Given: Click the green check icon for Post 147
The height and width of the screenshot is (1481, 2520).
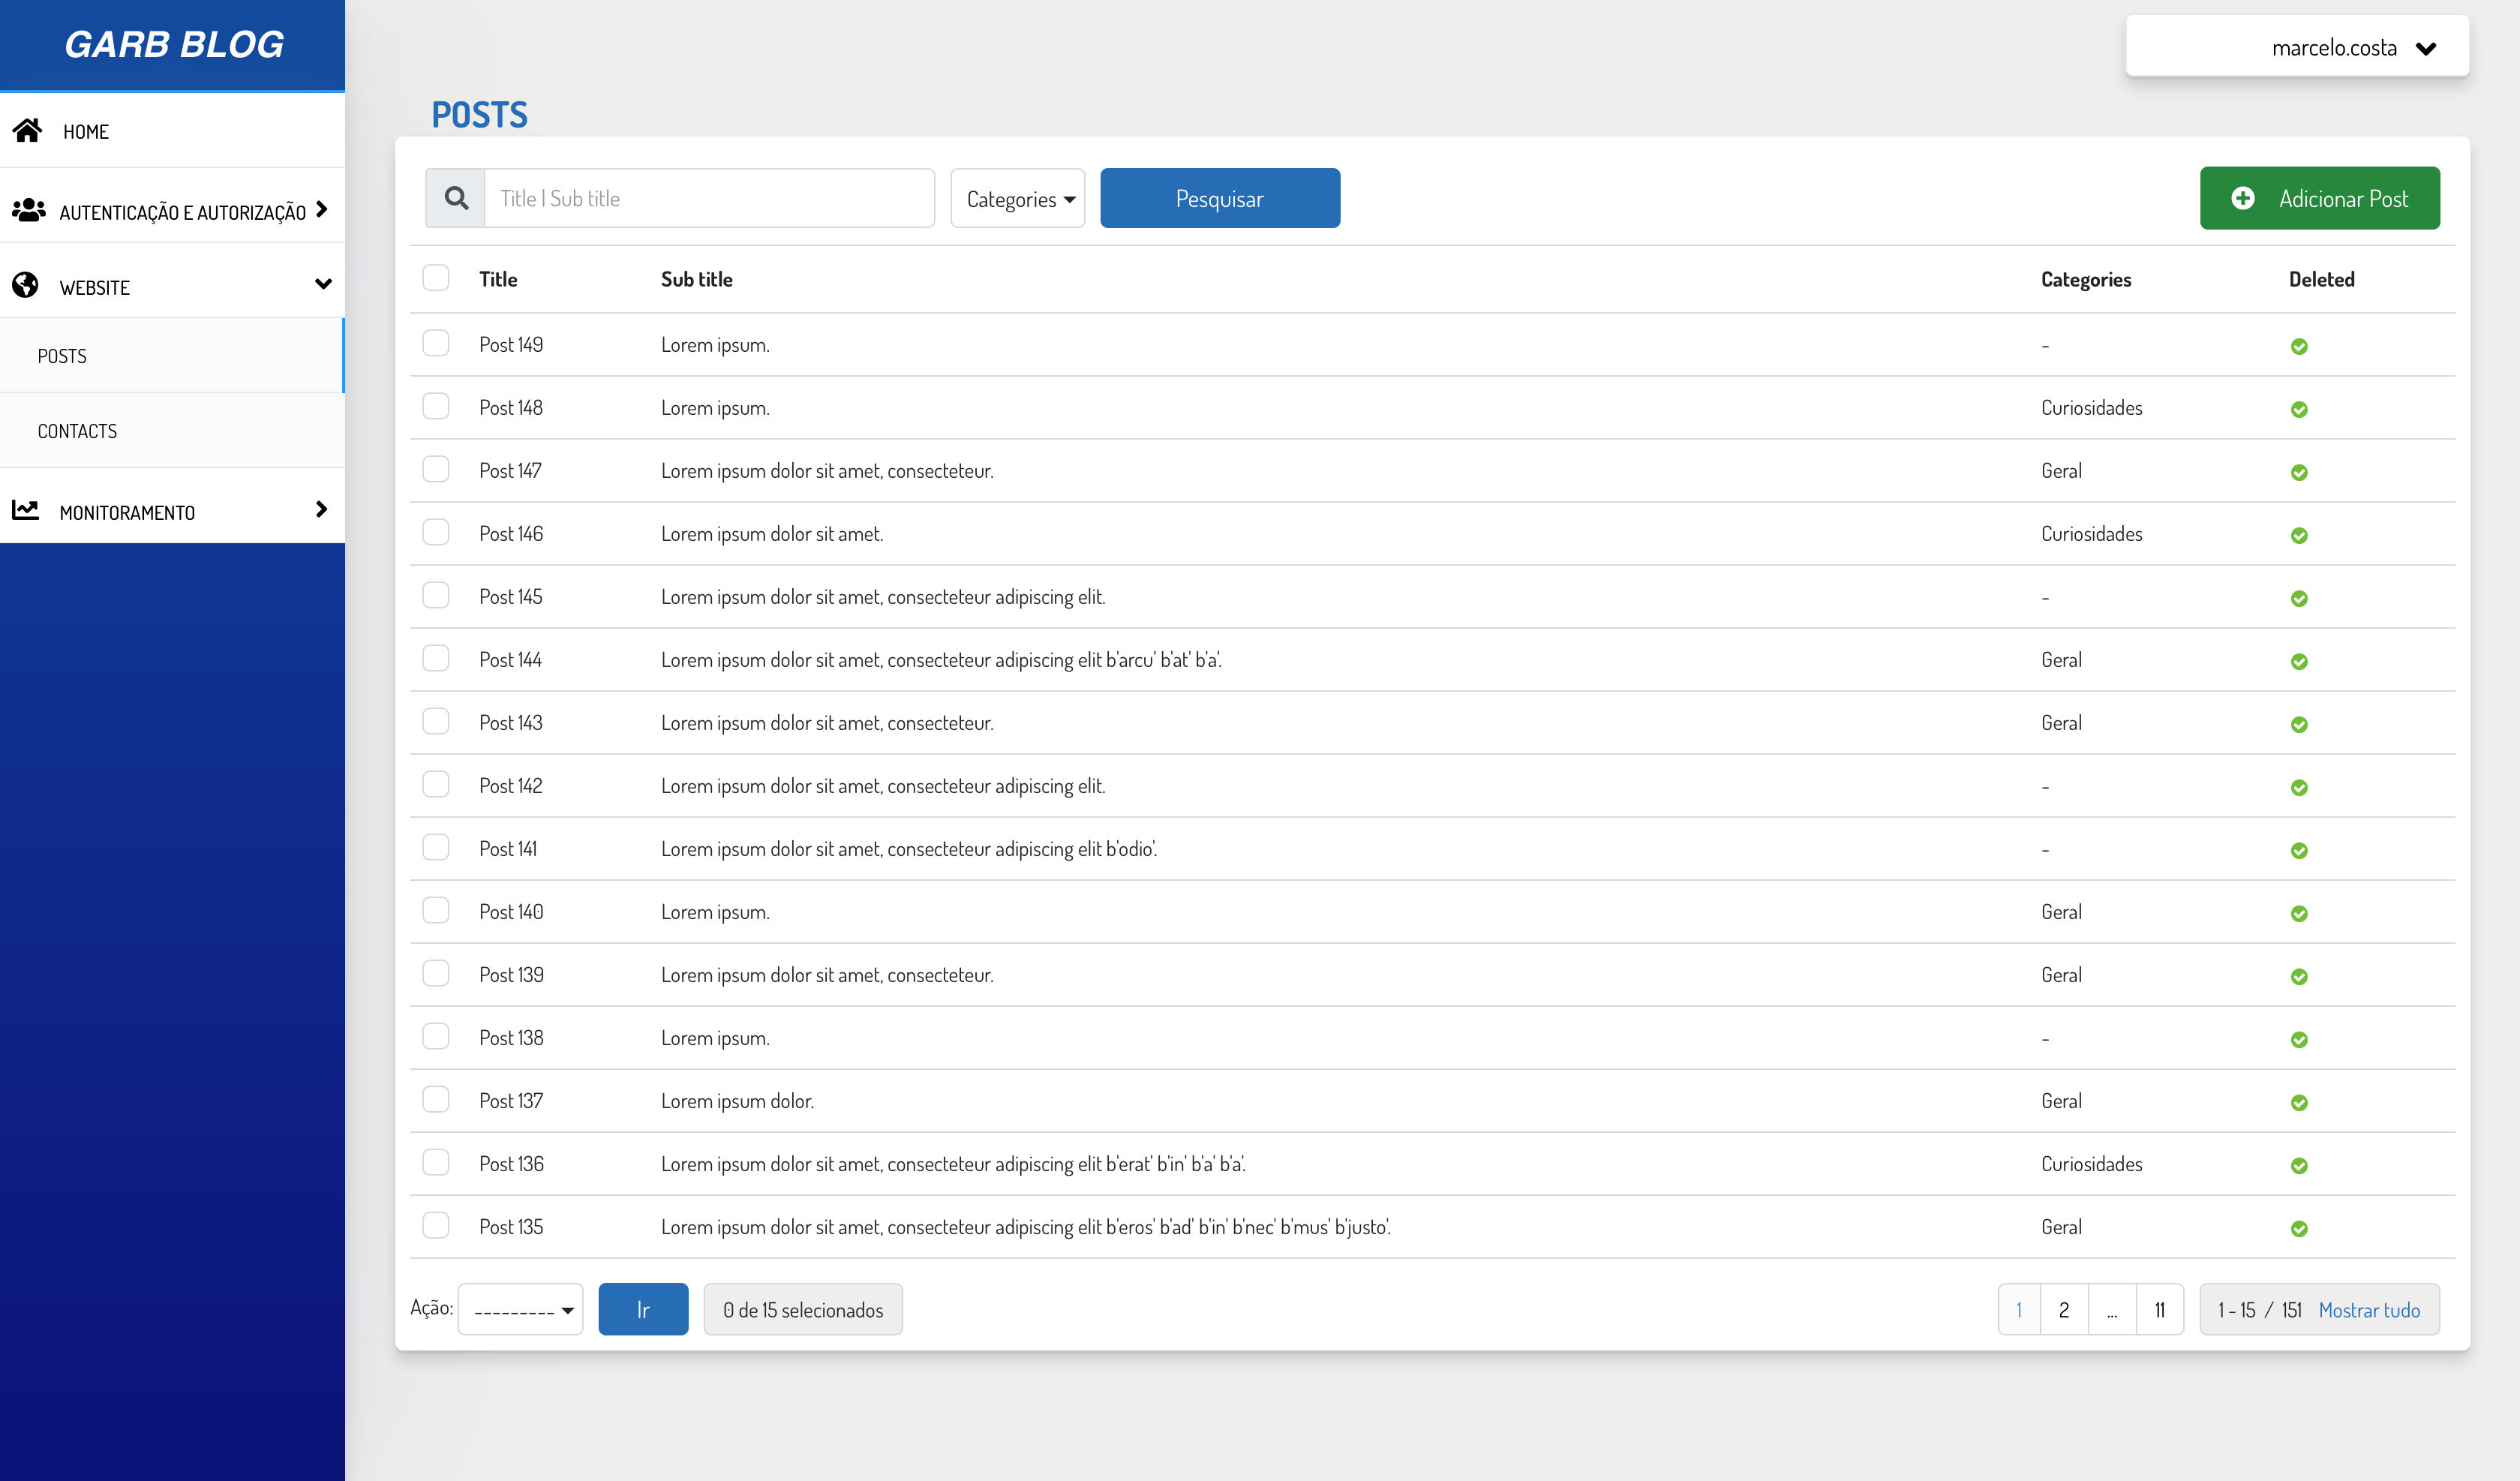Looking at the screenshot, I should point(2299,472).
